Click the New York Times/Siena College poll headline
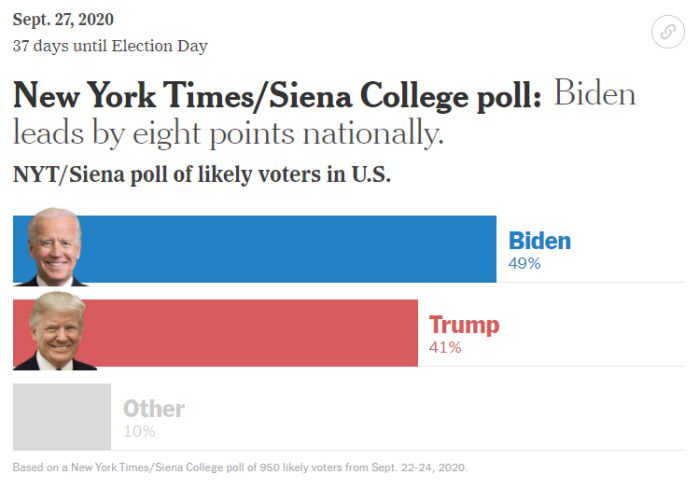 [277, 96]
